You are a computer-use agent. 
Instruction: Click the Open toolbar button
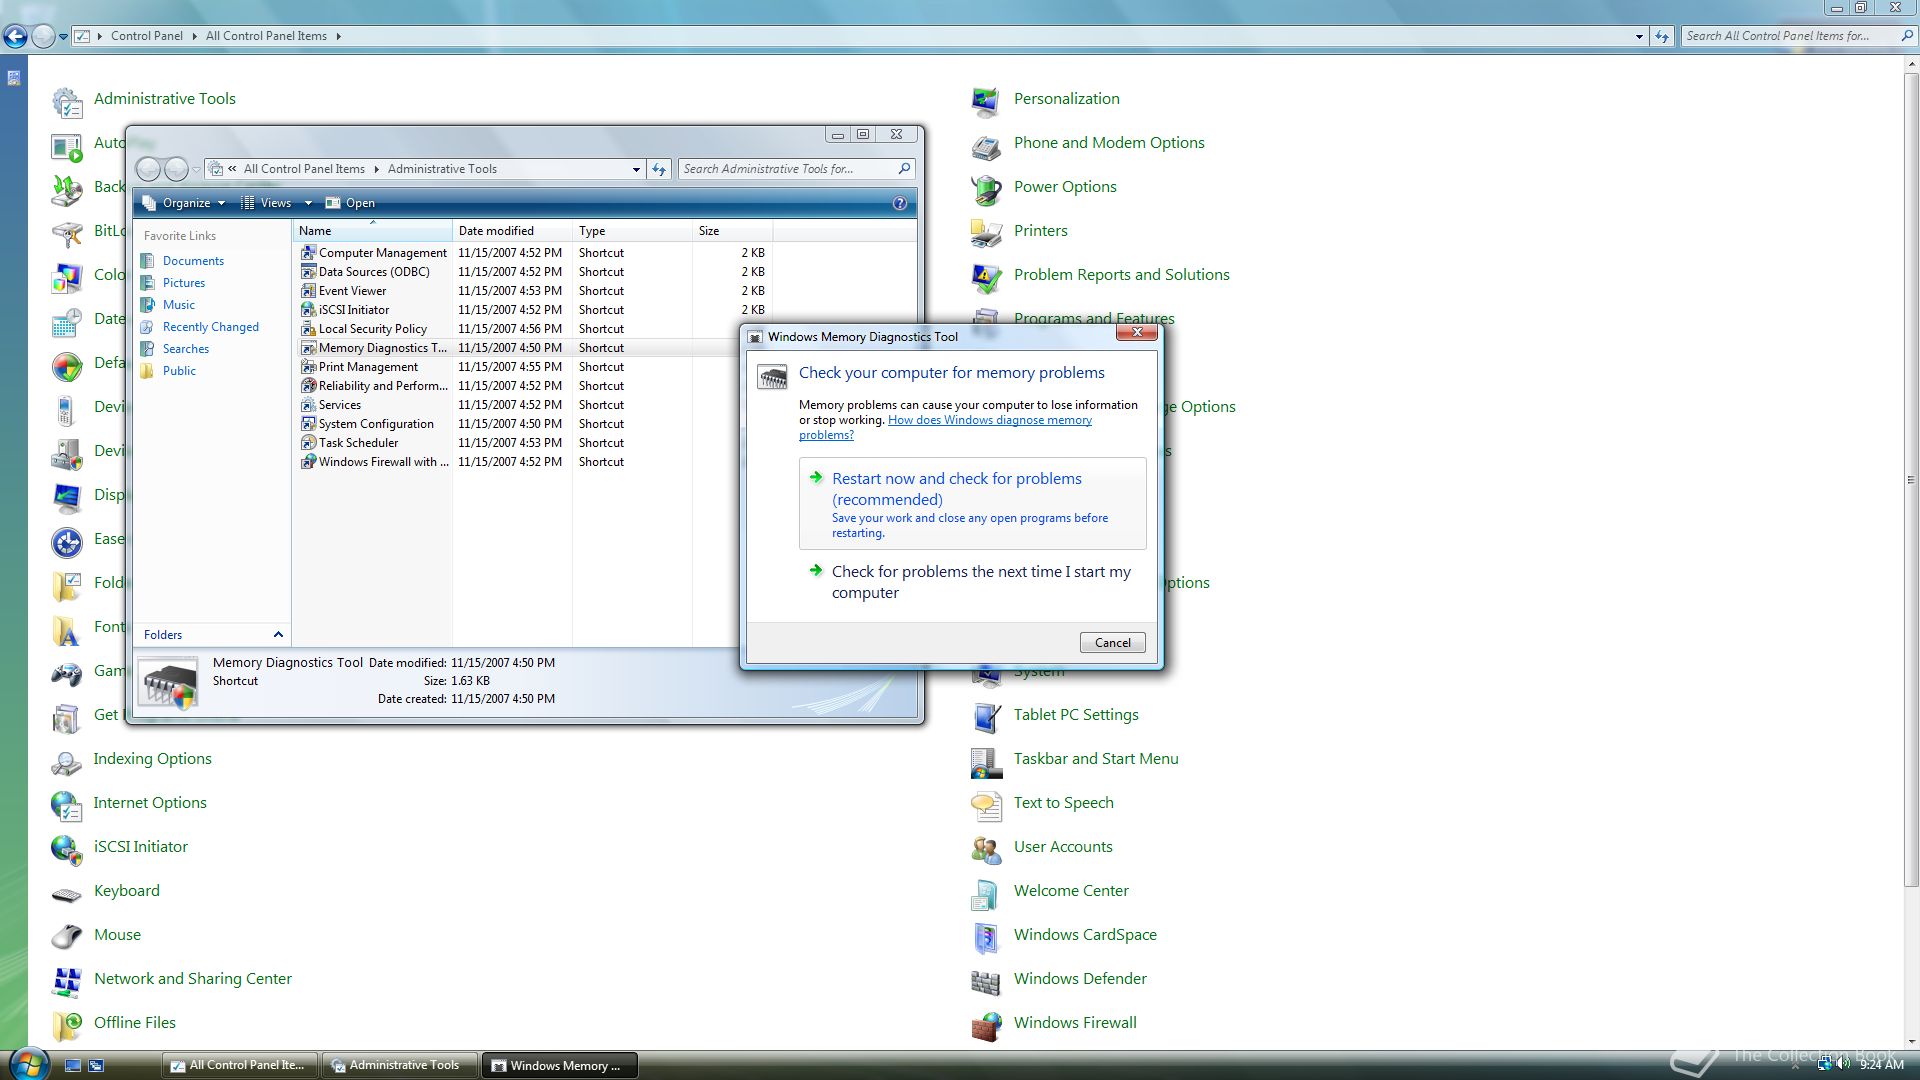point(351,203)
